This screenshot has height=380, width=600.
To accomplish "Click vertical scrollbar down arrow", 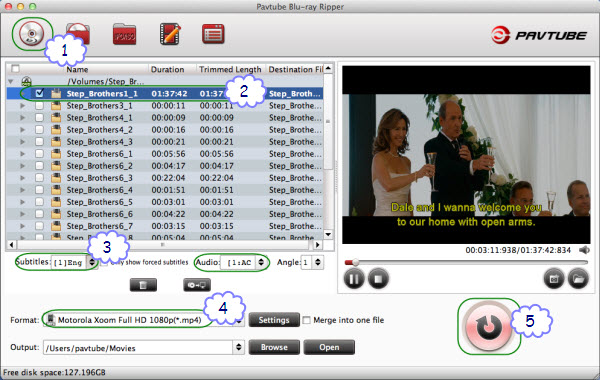I will [x=328, y=234].
